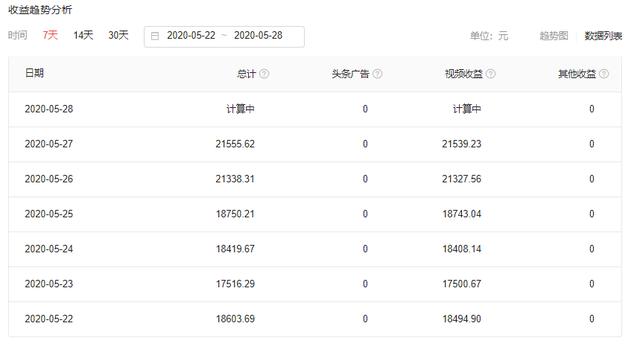640x361 pixels.
Task: Click the date cell 2020-05-27
Action: tap(49, 144)
